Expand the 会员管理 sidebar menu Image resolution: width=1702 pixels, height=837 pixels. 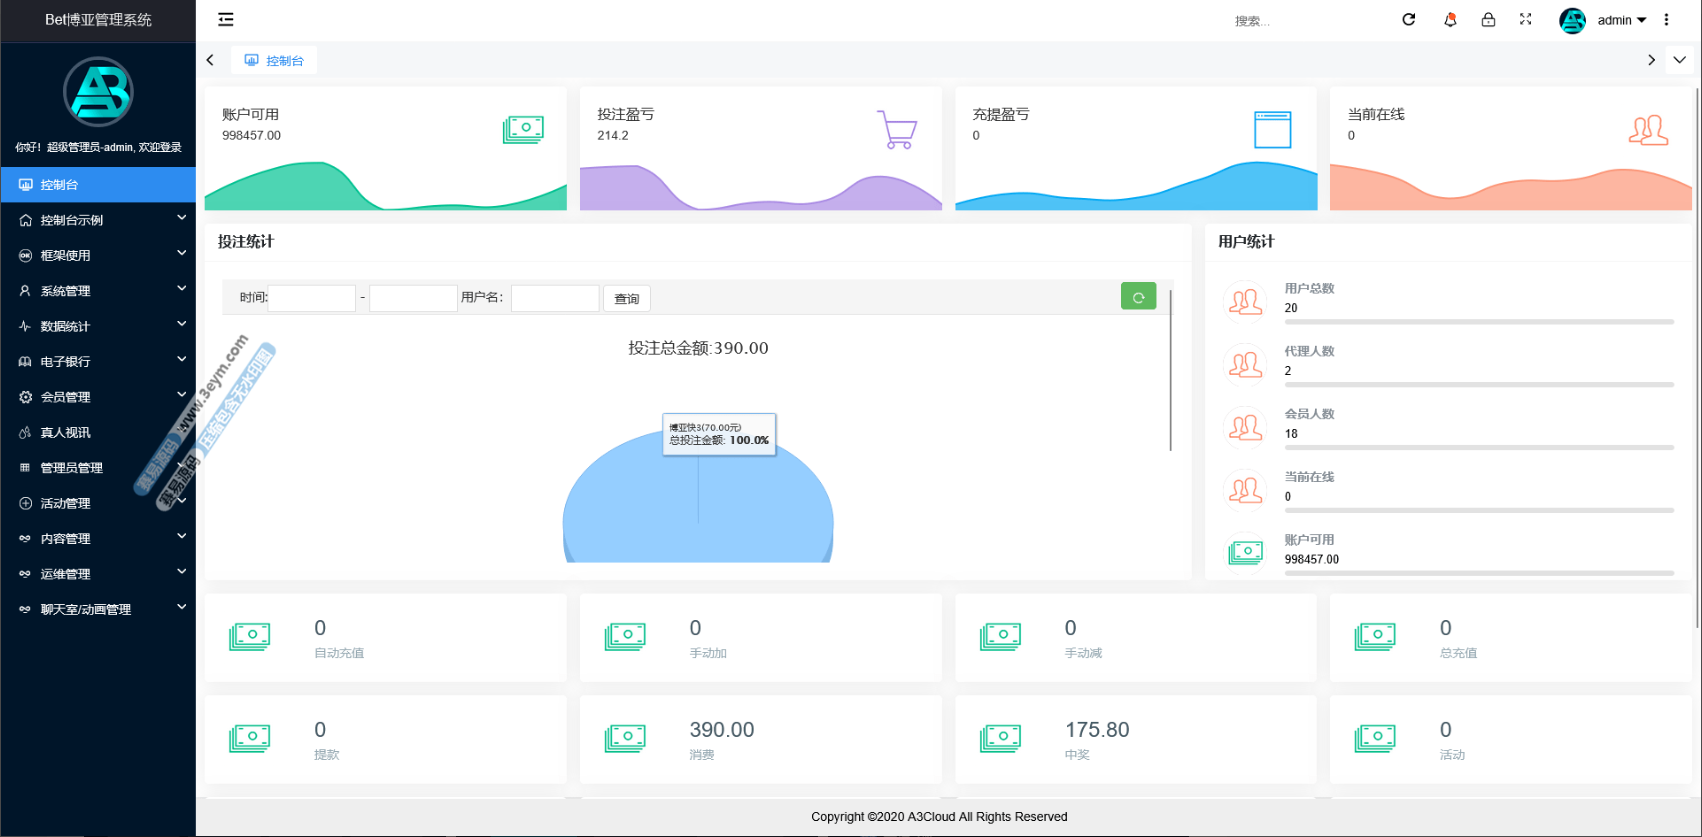pos(98,397)
